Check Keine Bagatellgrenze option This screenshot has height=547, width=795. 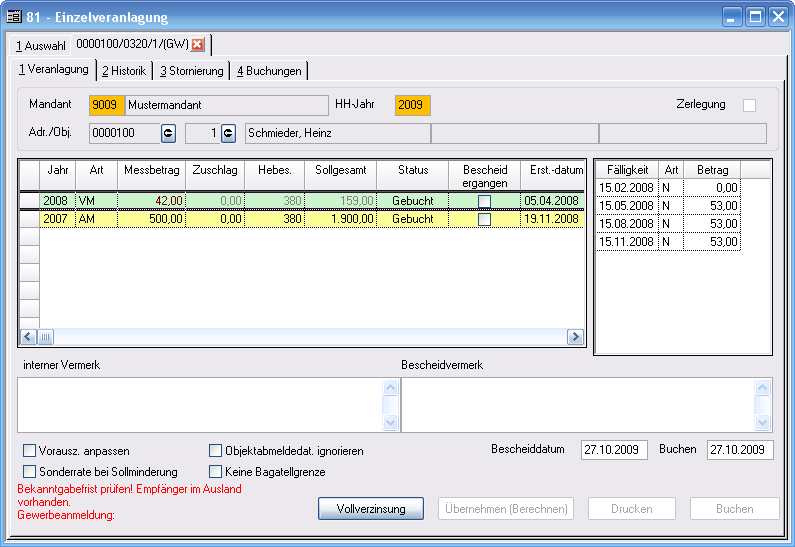(x=216, y=471)
